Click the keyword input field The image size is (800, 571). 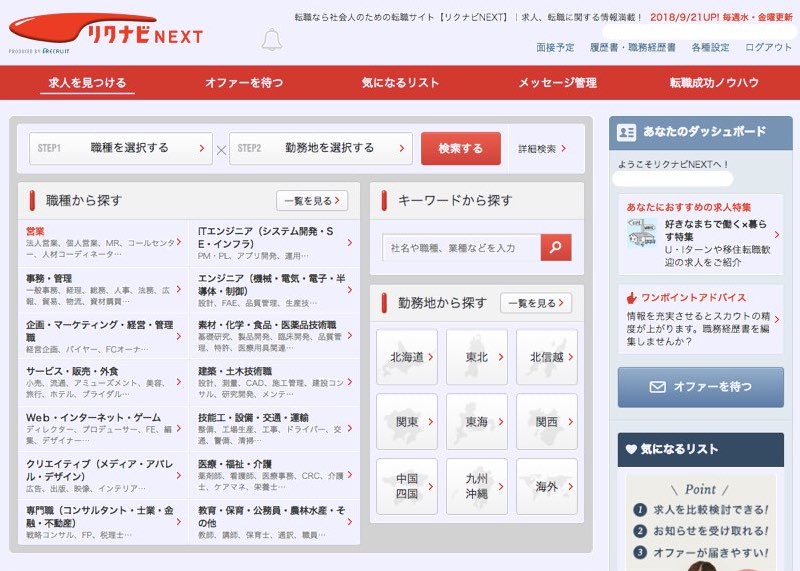462,247
